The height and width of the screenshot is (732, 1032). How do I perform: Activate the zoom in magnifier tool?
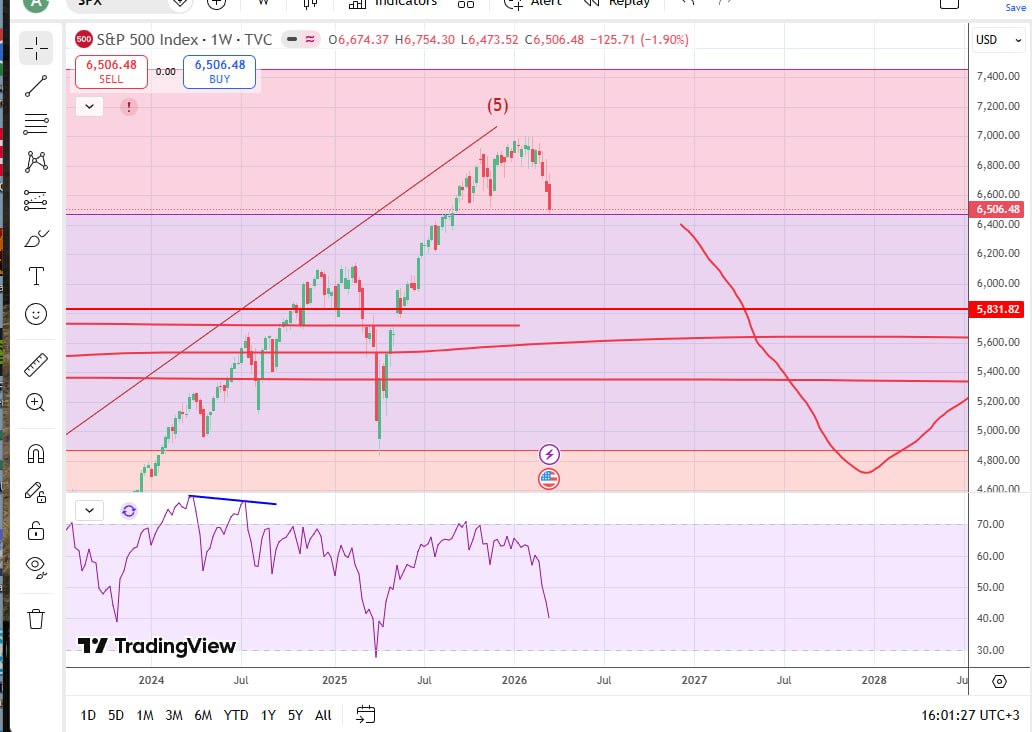point(36,402)
